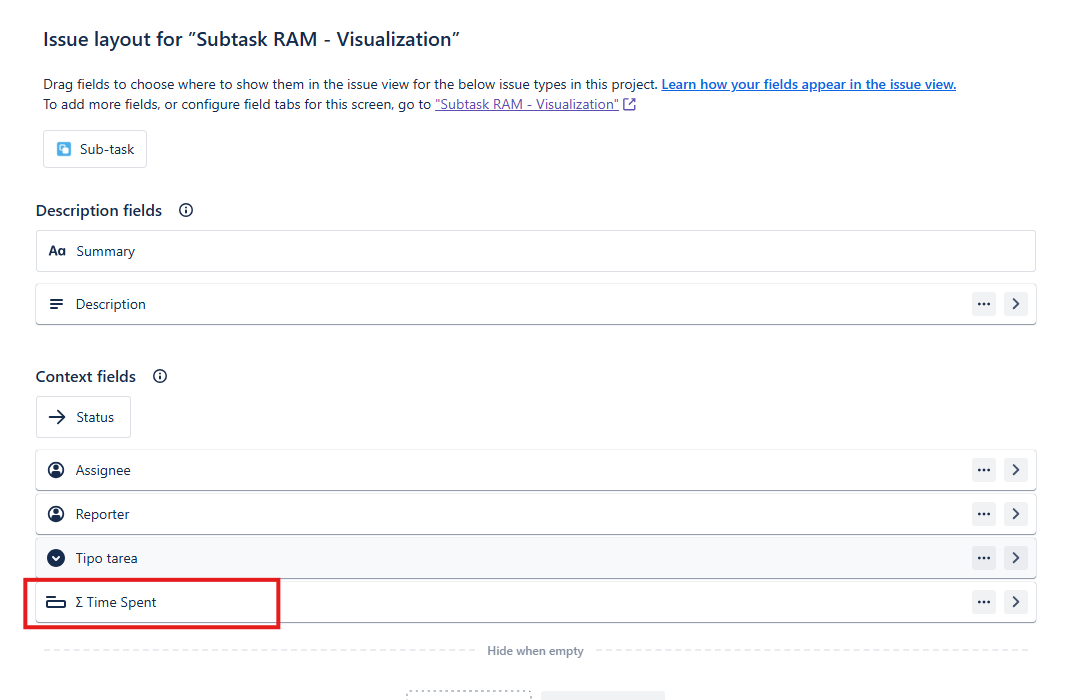
Task: Open the 'Subtask RAM - Visualization' screen link
Action: [527, 104]
